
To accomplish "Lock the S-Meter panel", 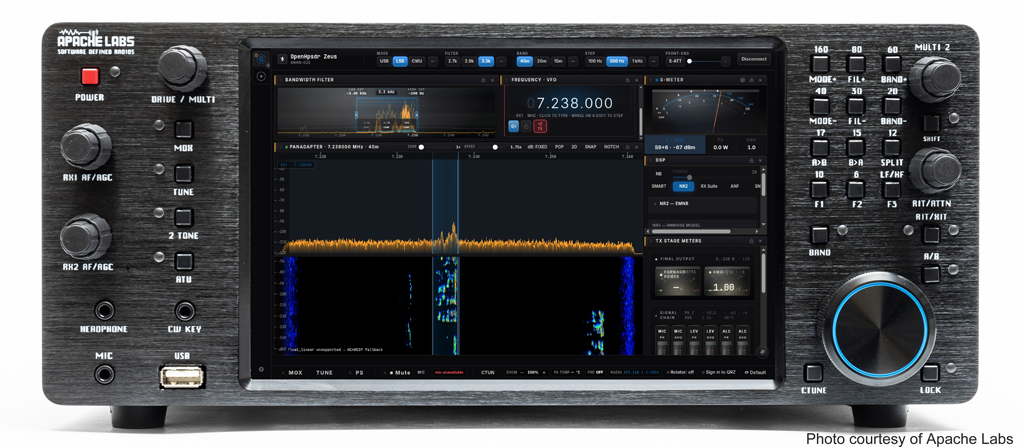I will [x=752, y=80].
